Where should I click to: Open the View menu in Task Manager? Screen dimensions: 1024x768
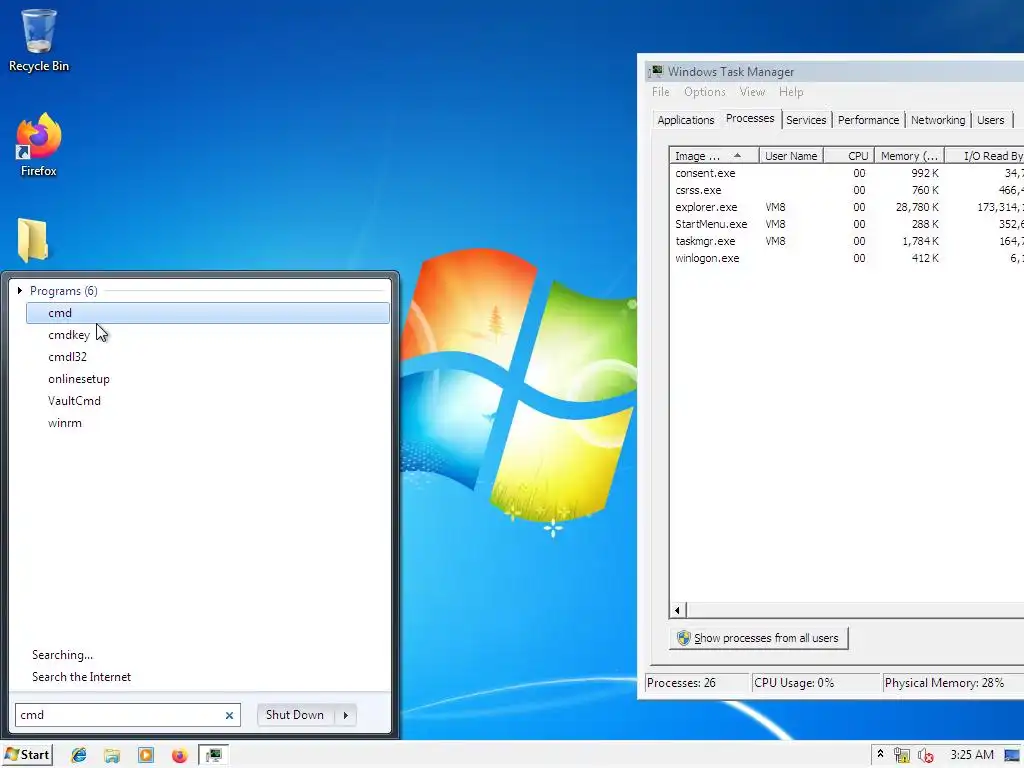pos(752,92)
